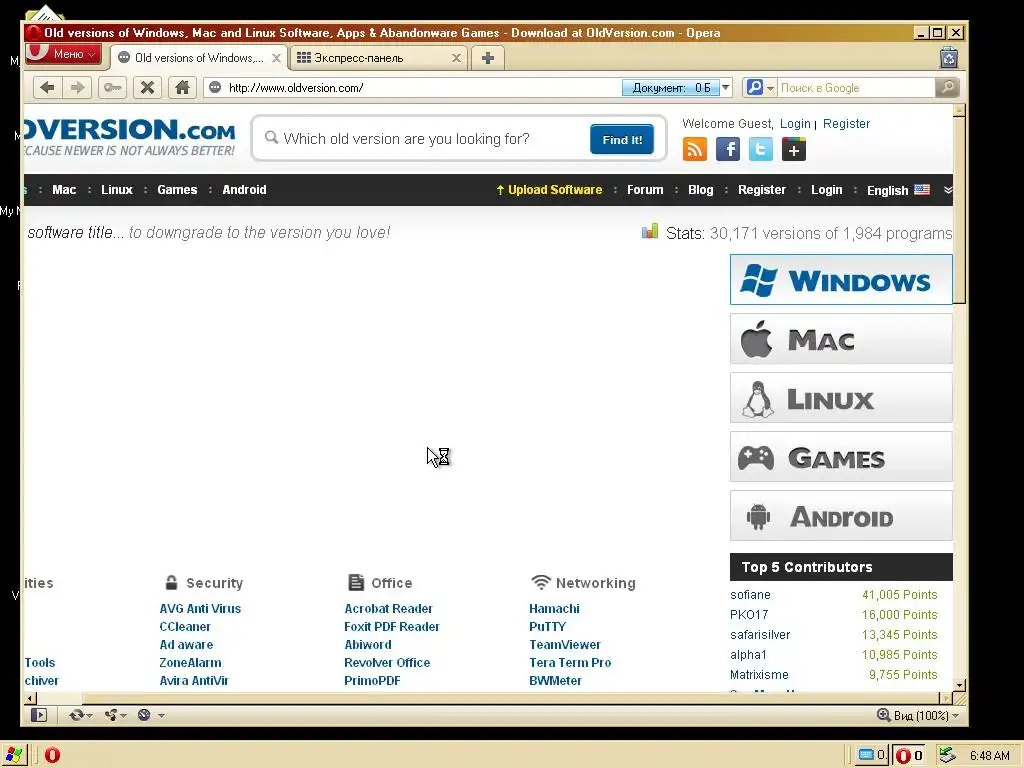Select the Android platform button
The image size is (1024, 768).
(841, 516)
